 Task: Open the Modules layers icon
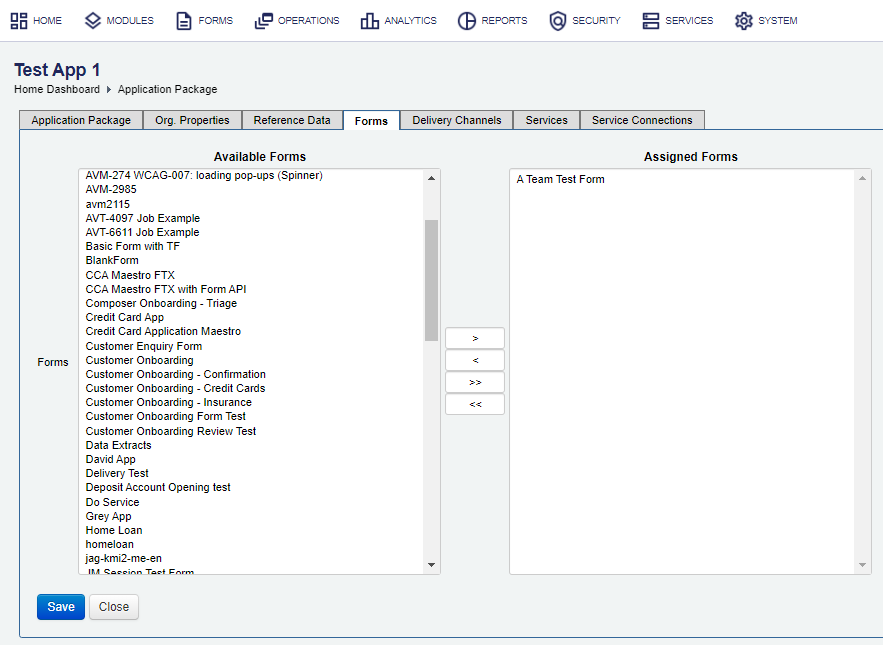pyautogui.click(x=93, y=21)
